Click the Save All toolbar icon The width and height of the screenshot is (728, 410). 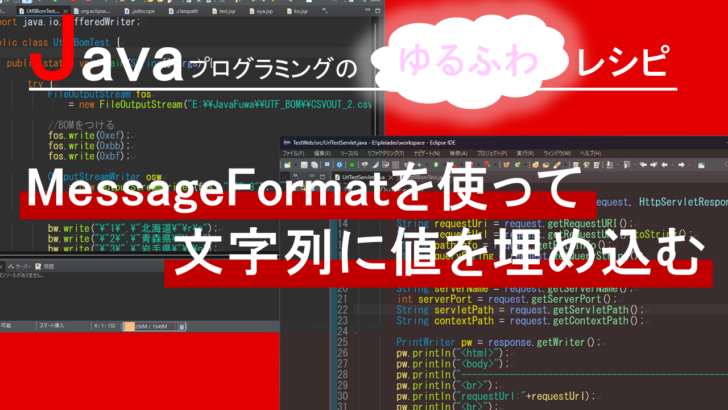click(314, 165)
